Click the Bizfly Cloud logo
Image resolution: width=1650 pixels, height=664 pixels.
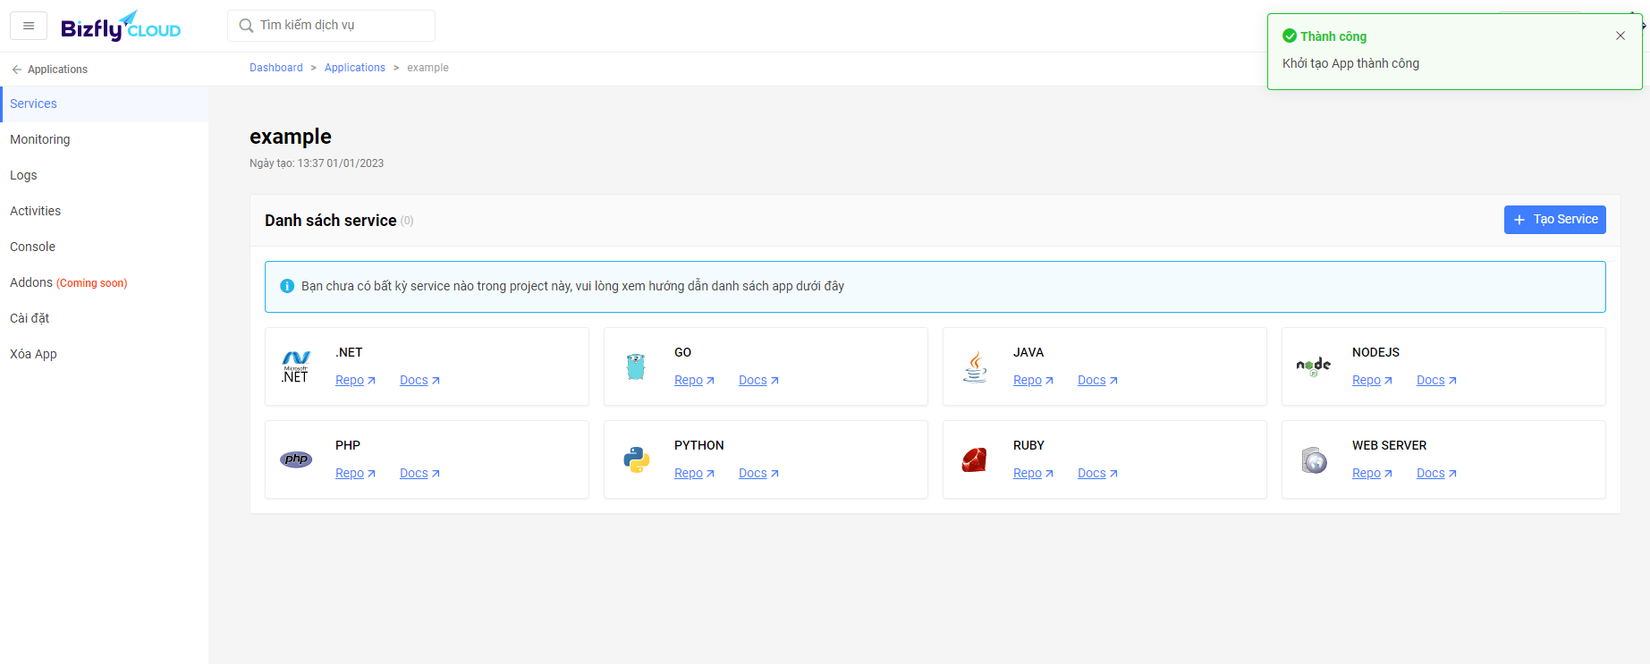[x=121, y=26]
